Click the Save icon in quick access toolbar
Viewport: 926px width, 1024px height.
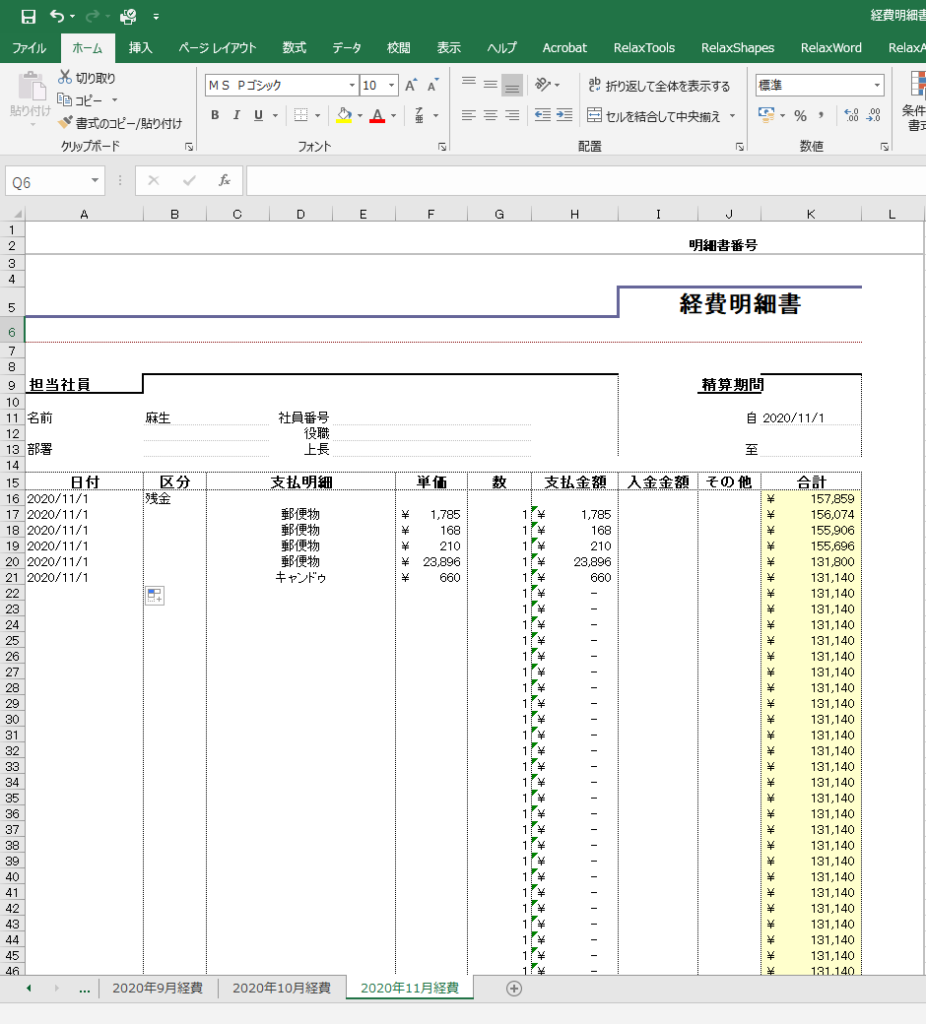click(x=28, y=16)
